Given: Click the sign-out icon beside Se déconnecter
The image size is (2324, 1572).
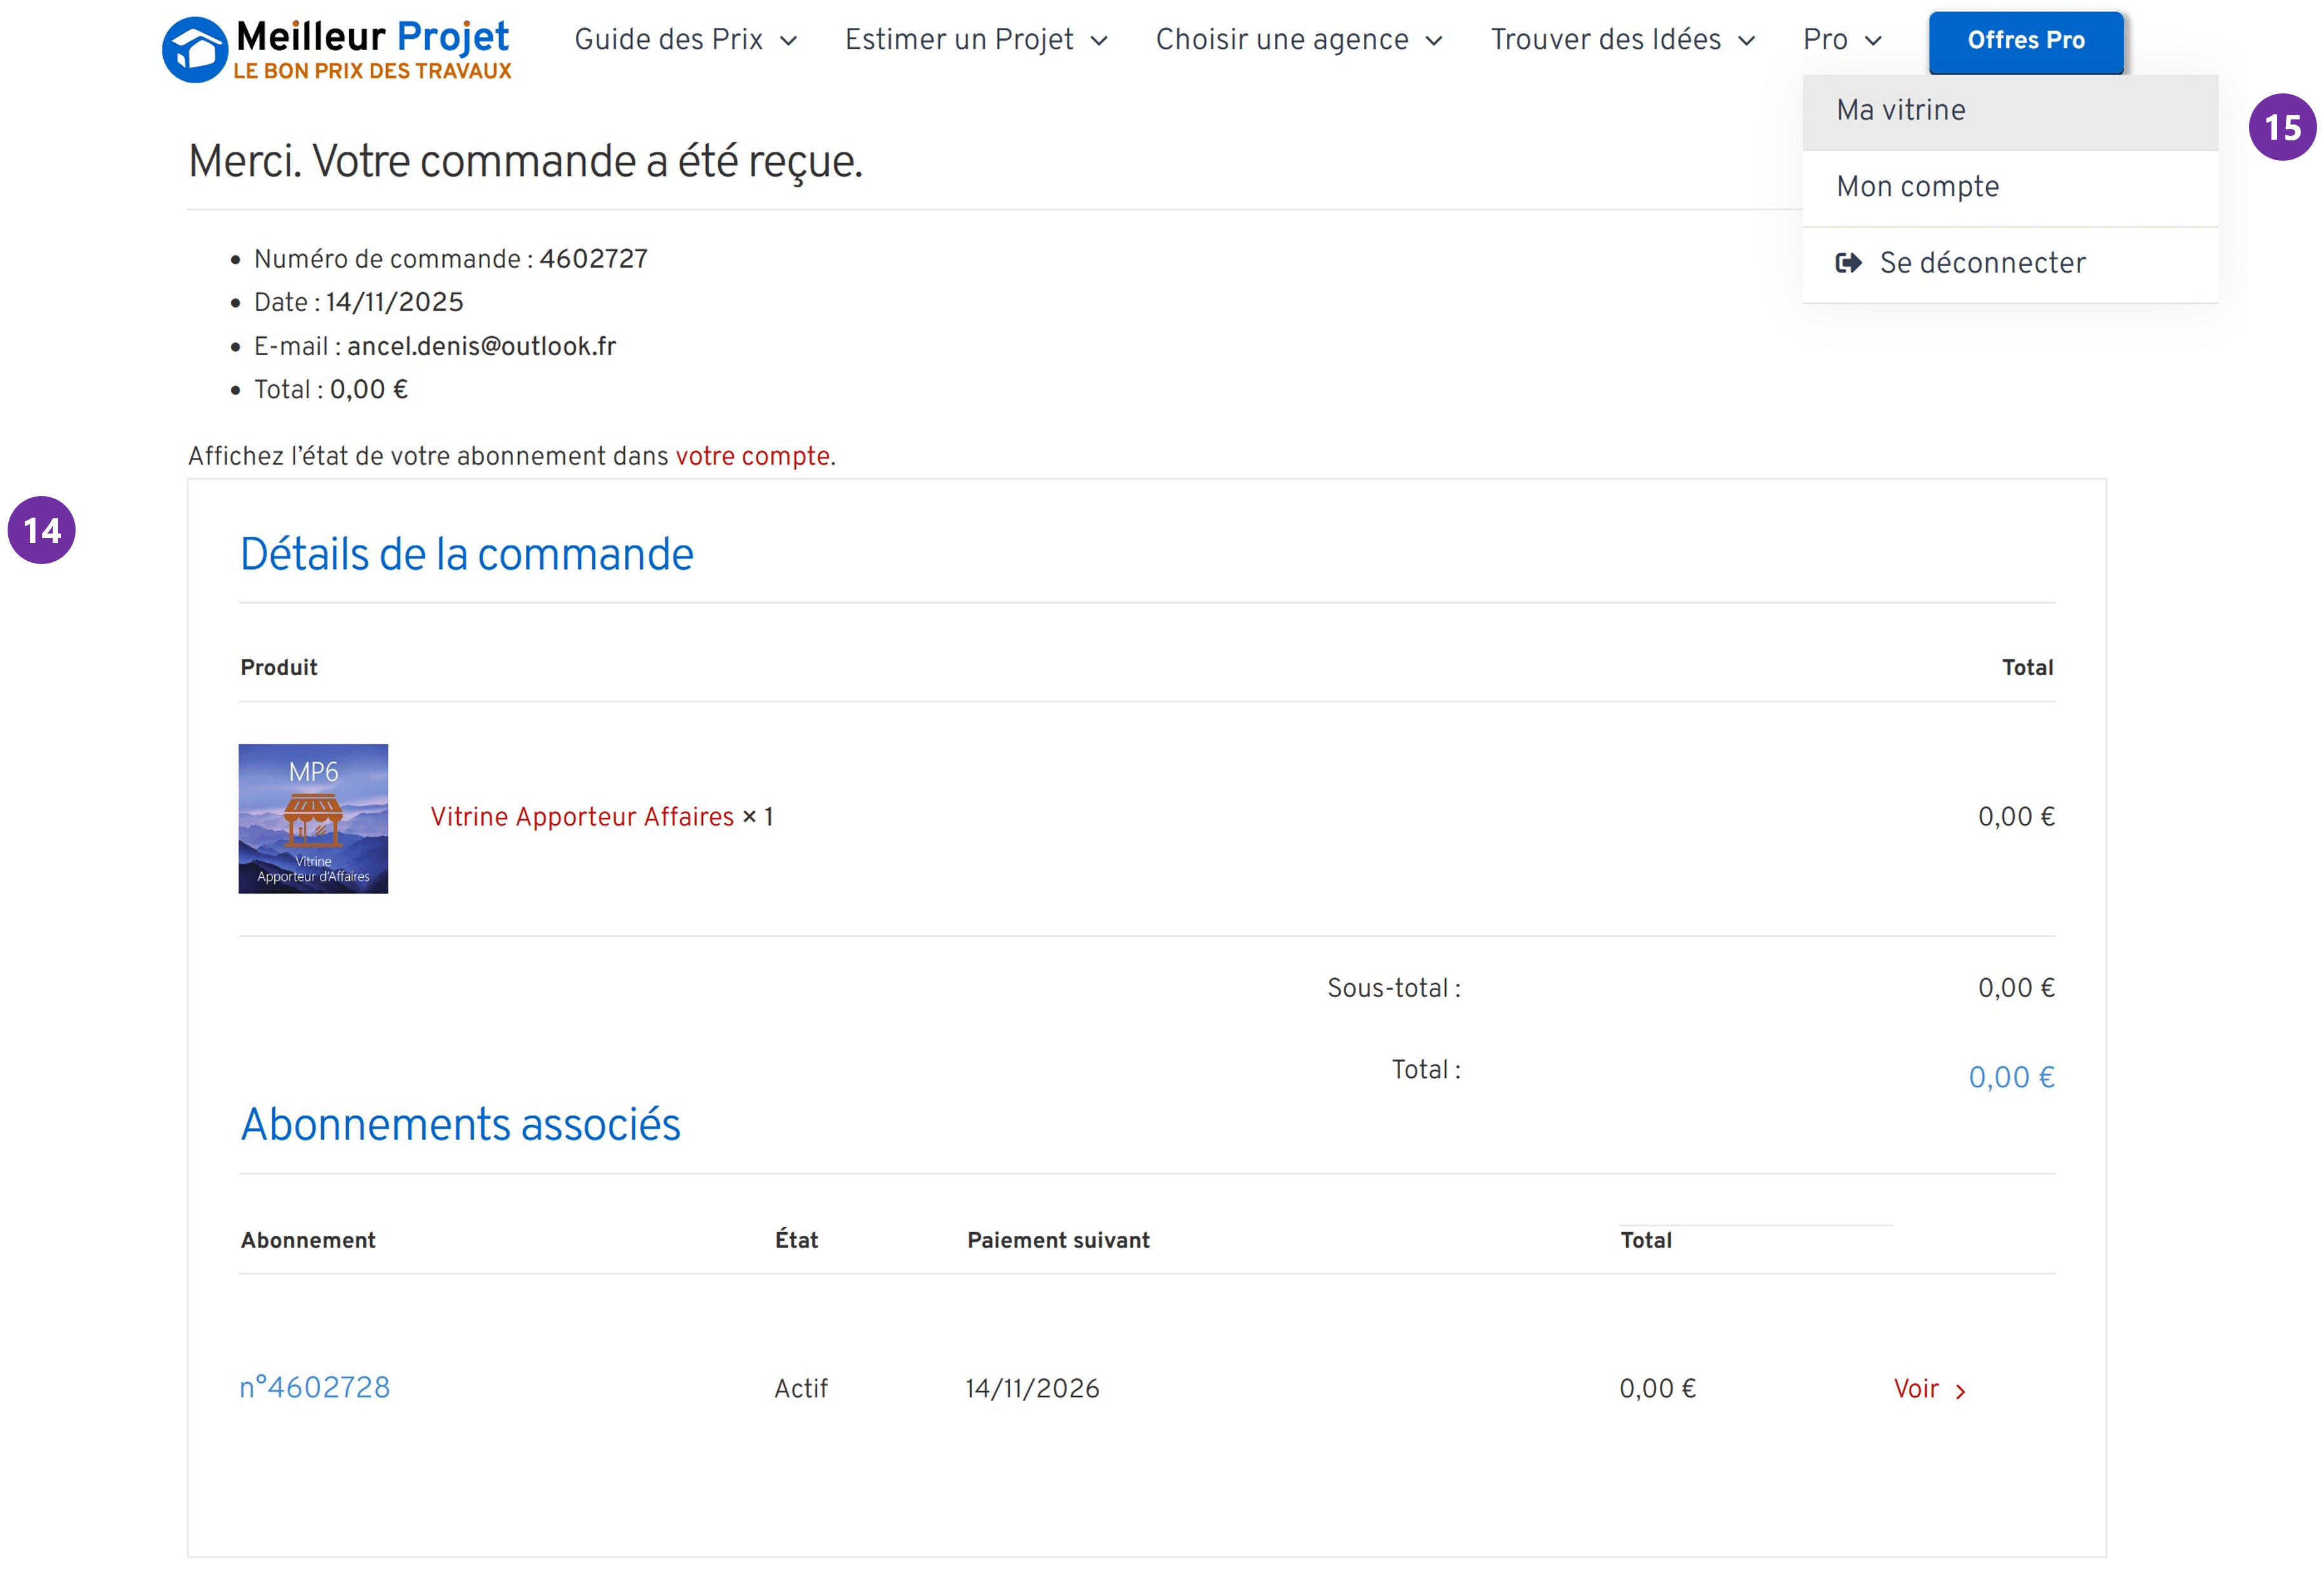Looking at the screenshot, I should click(1849, 262).
